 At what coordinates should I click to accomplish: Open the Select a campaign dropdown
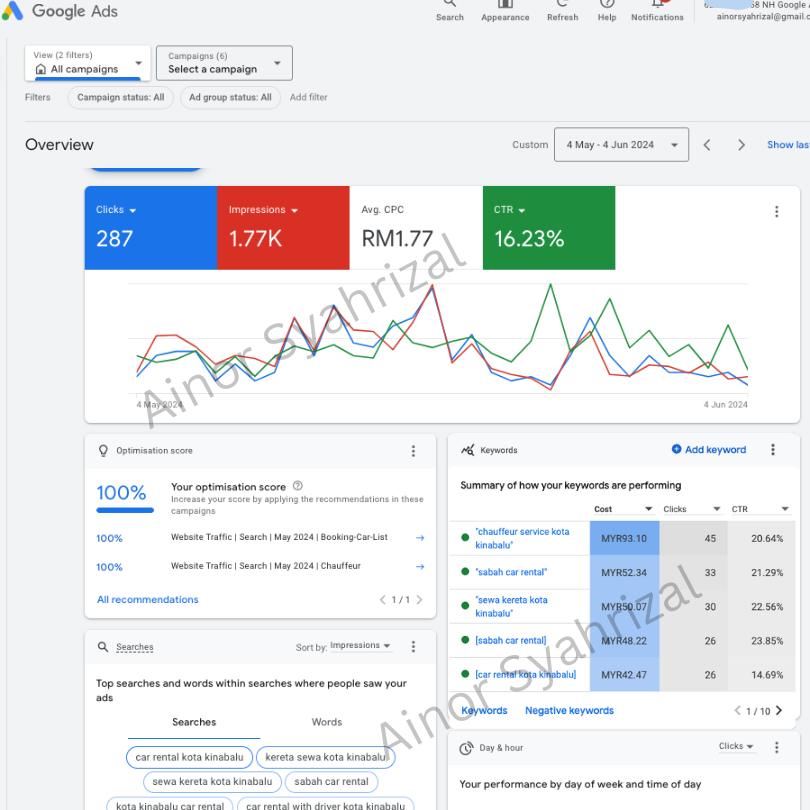[x=224, y=63]
